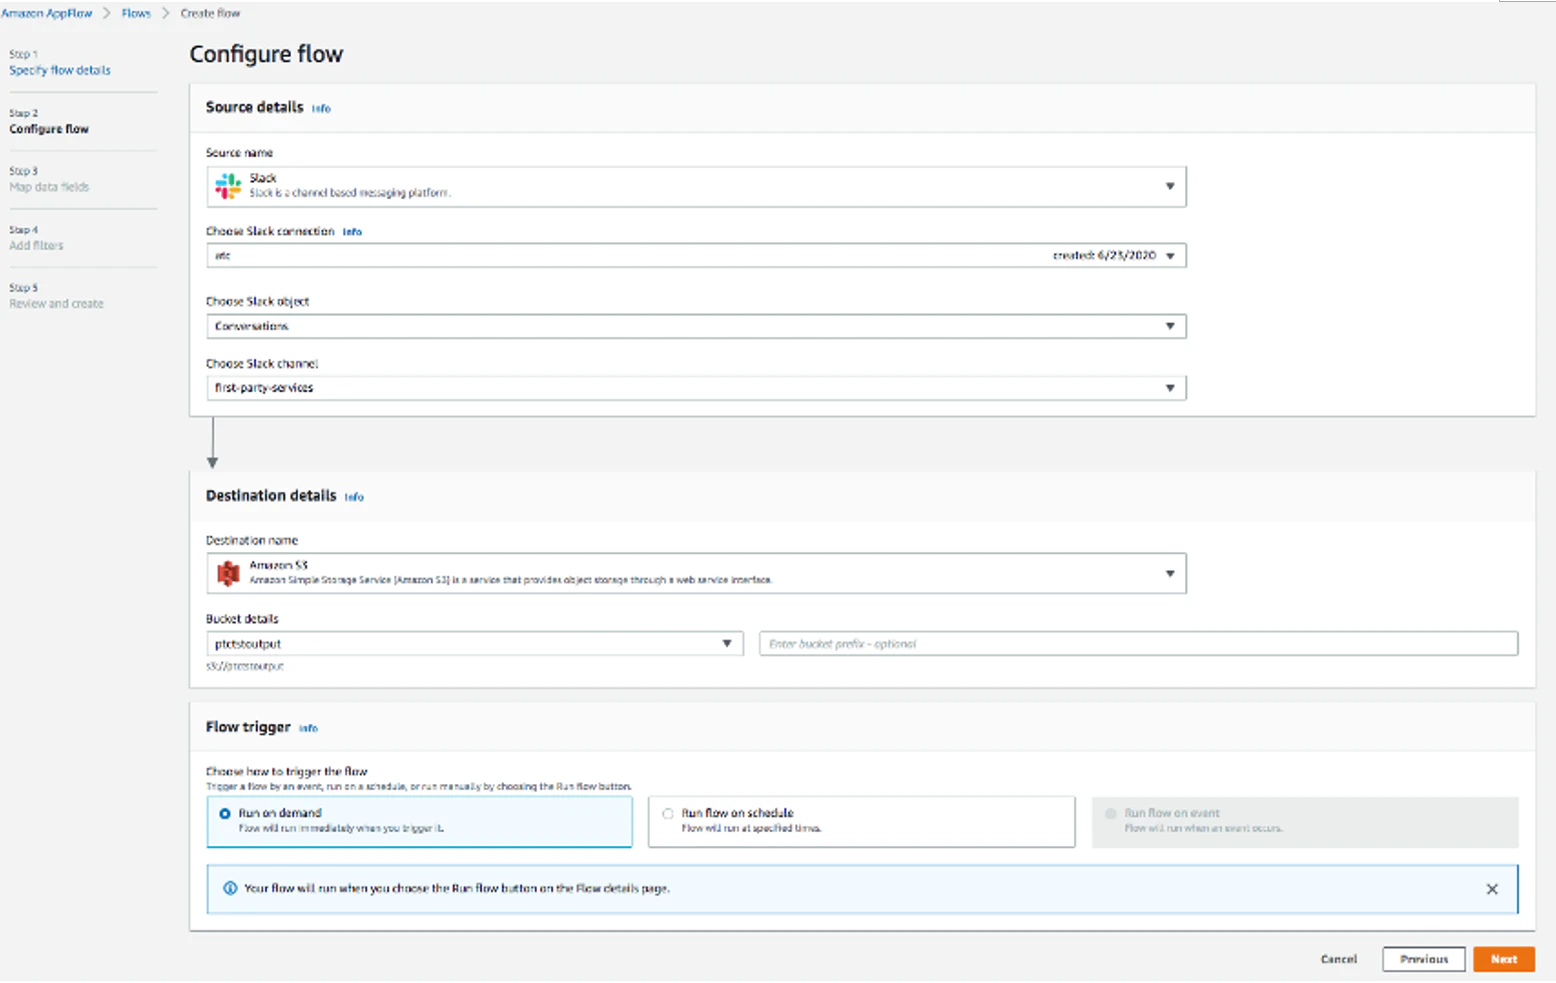The image size is (1556, 983).
Task: Select the Run on demand radio button
Action: tap(225, 814)
